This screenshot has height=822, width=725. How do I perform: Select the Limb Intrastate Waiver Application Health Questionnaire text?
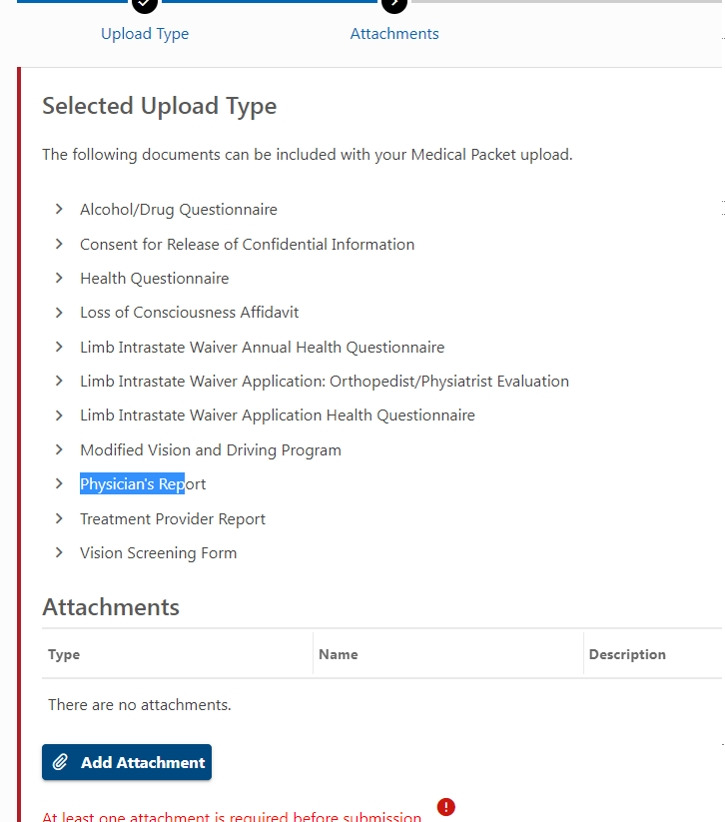point(277,415)
